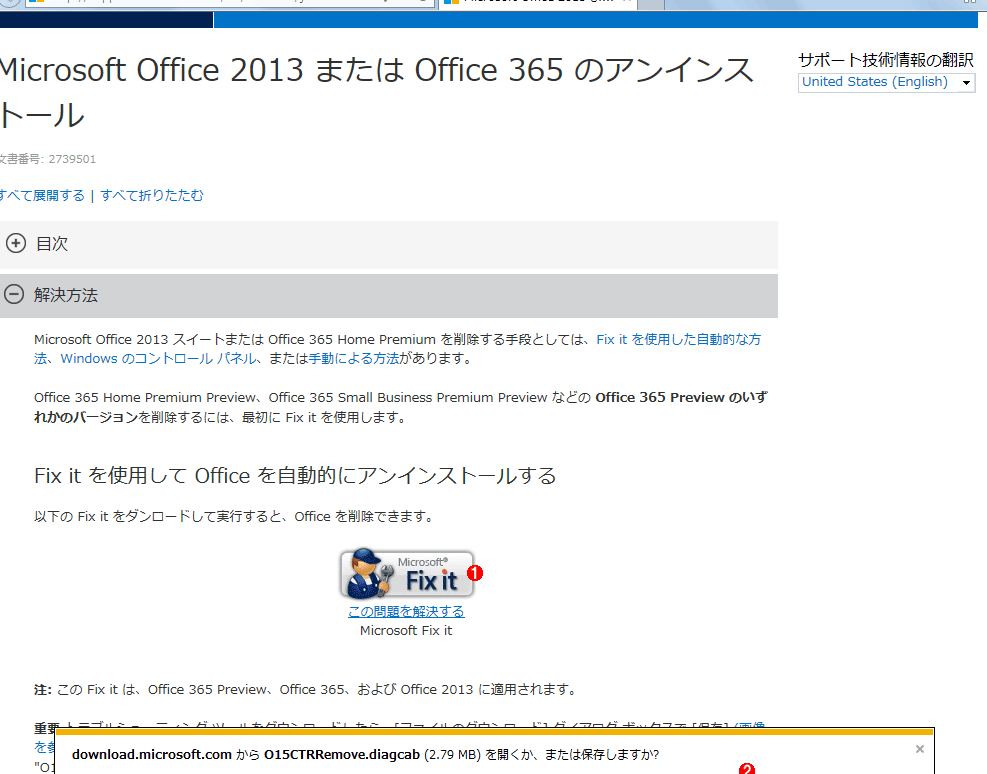Click the 目次 section header text
The width and height of the screenshot is (987, 774).
pos(52,244)
